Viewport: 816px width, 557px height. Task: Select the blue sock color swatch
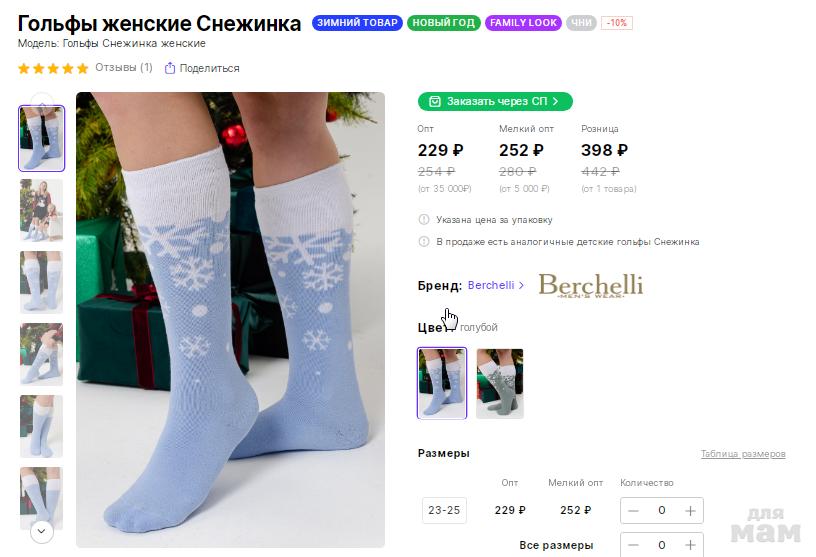tap(442, 383)
